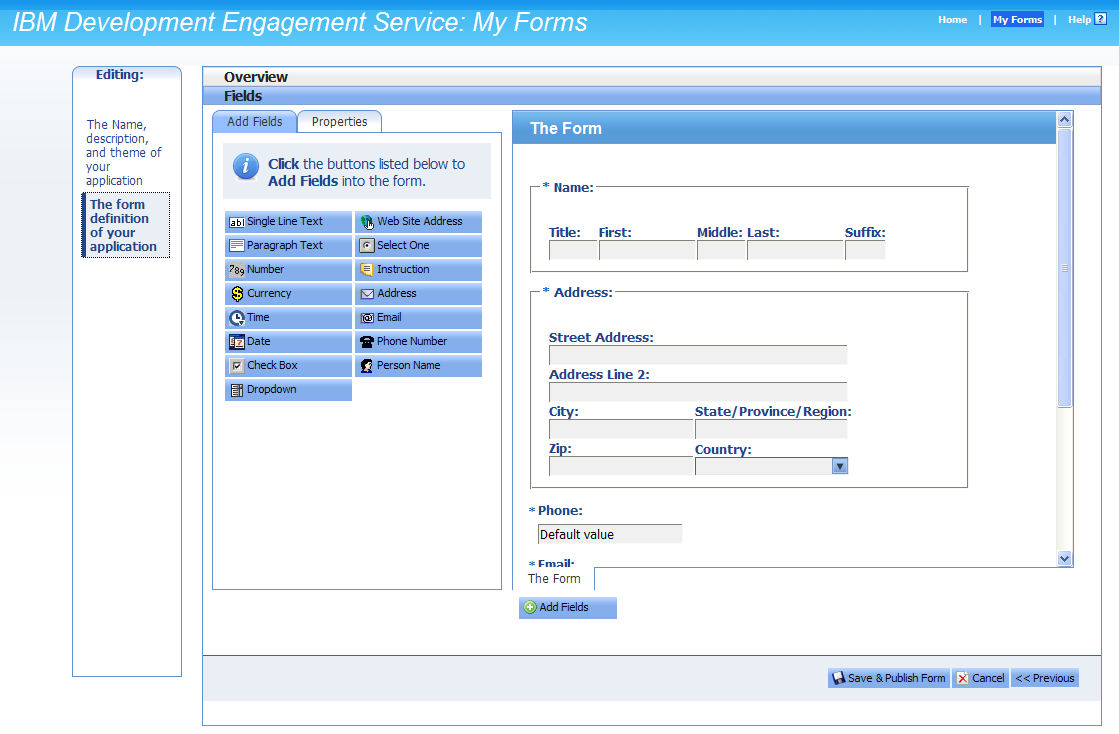Image resolution: width=1119 pixels, height=734 pixels.
Task: Click the Middle name input field
Action: 721,250
